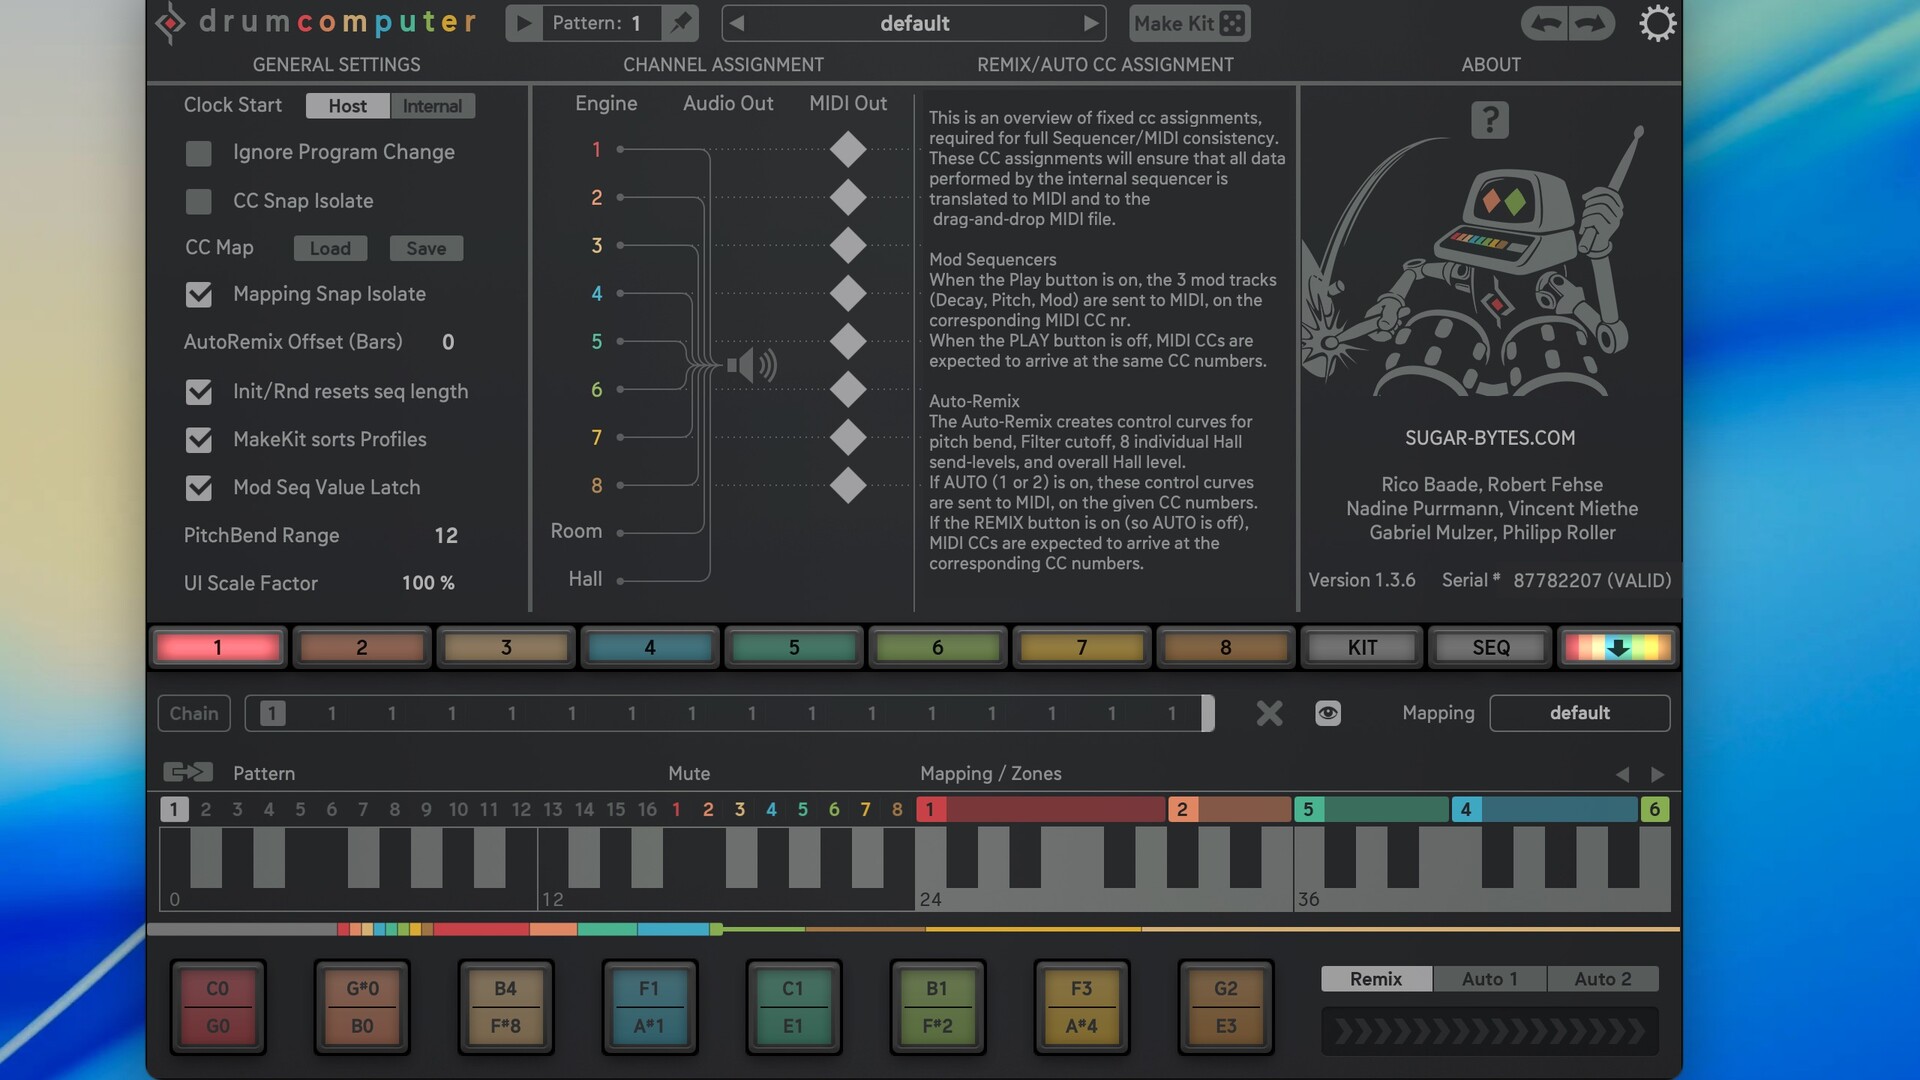Pin the current pattern with pushpin icon

680,23
